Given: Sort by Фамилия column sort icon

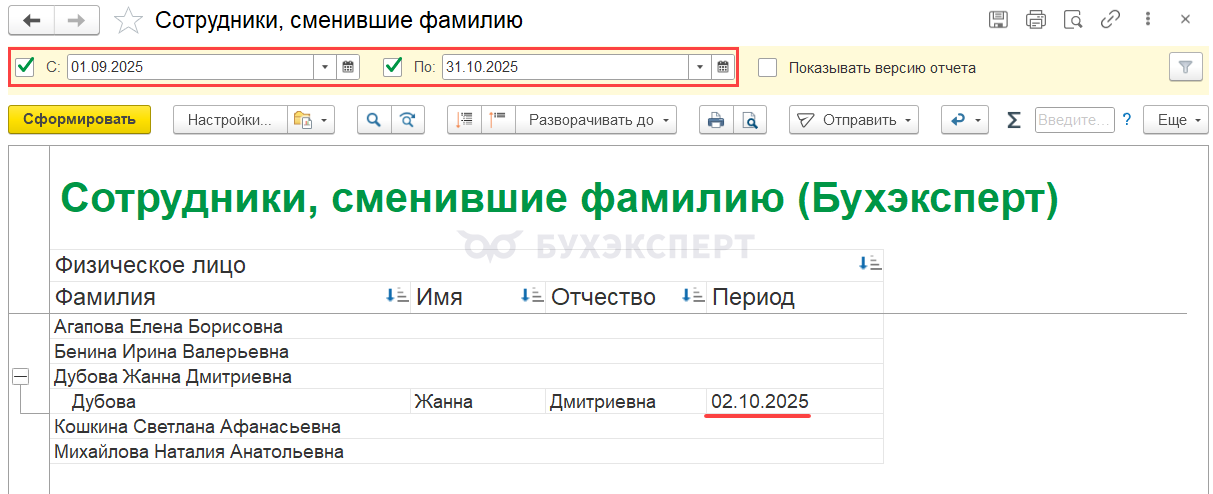Looking at the screenshot, I should click(x=396, y=296).
